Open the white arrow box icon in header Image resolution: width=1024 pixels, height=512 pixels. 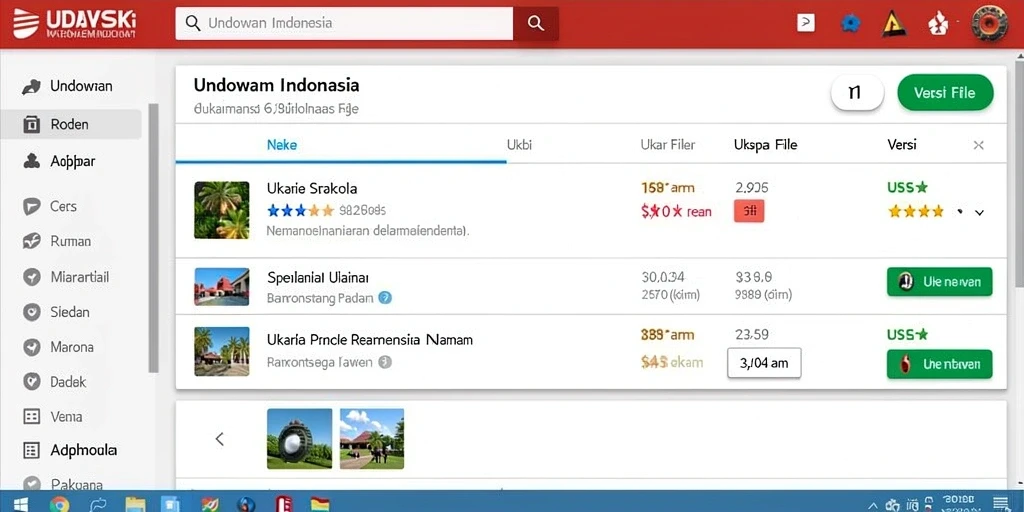(806, 23)
